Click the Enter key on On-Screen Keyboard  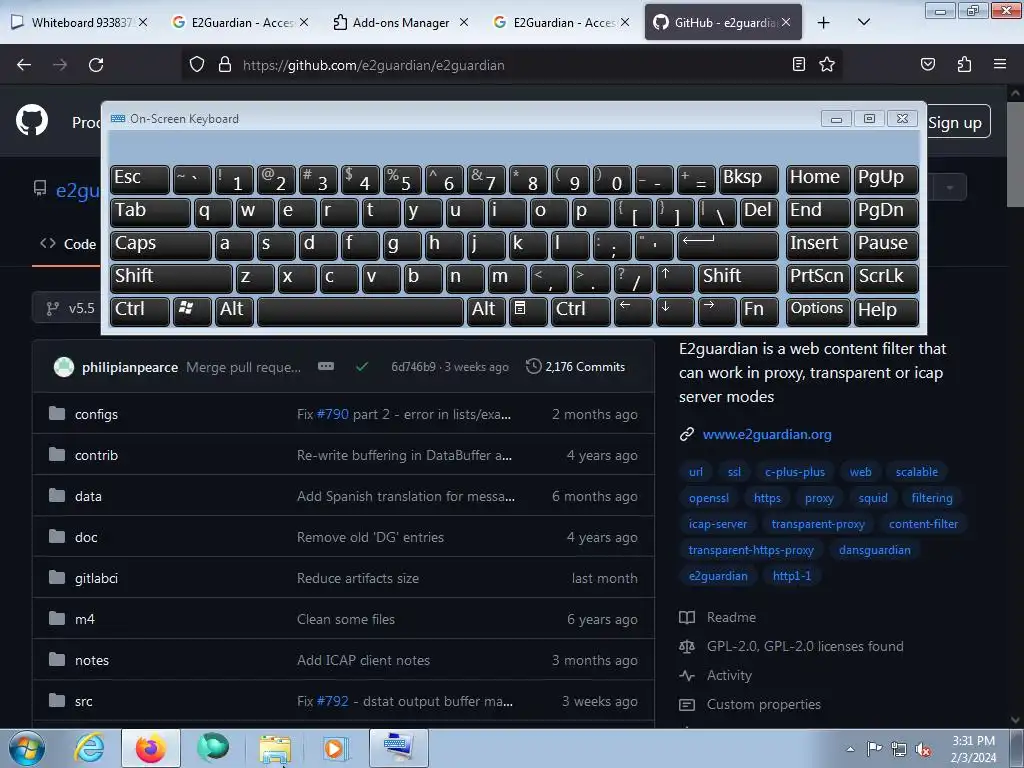coord(727,245)
